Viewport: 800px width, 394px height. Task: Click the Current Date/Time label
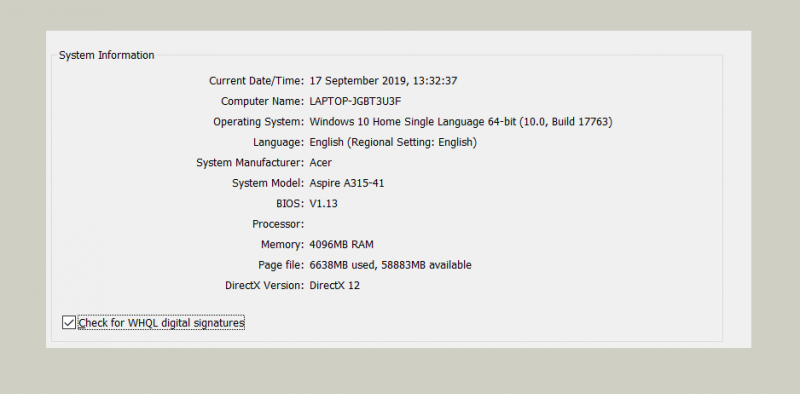[257, 81]
